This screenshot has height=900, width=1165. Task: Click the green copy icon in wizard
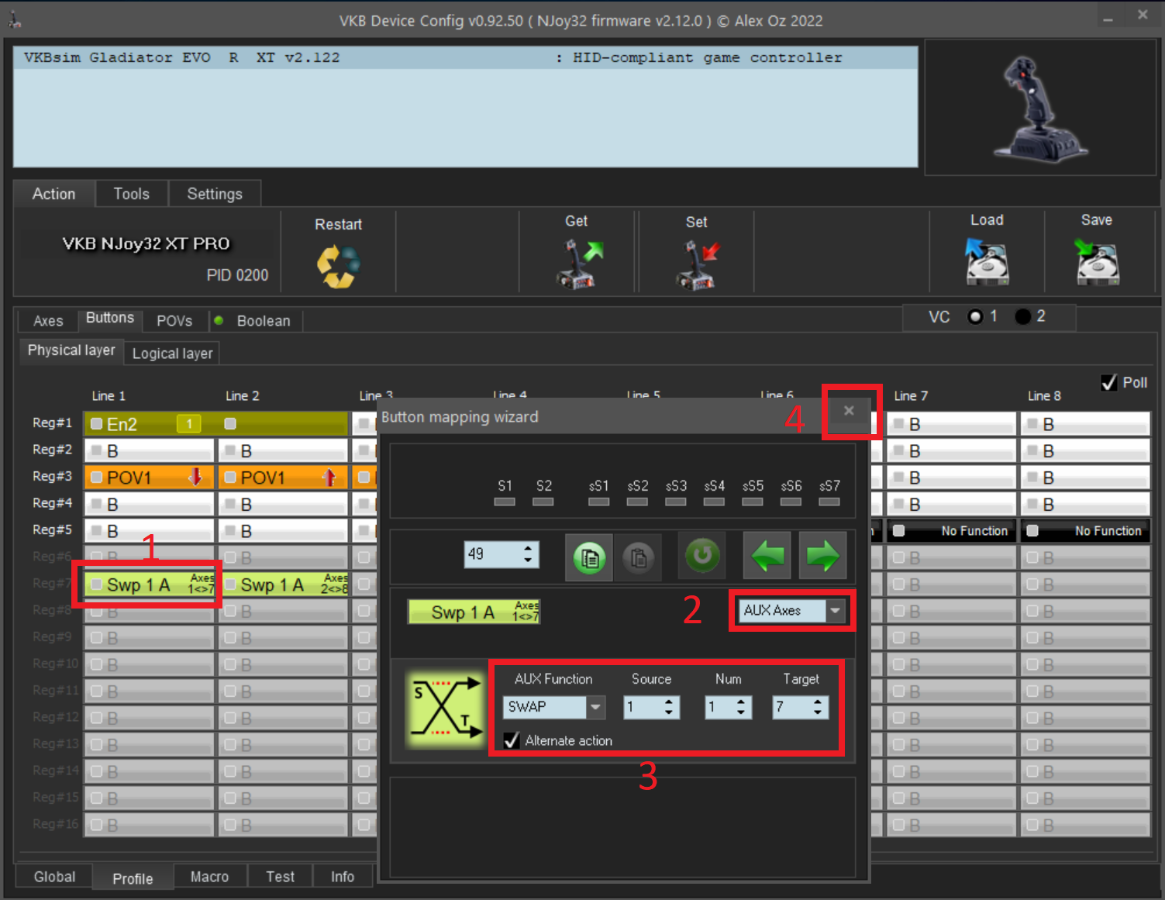tap(589, 557)
